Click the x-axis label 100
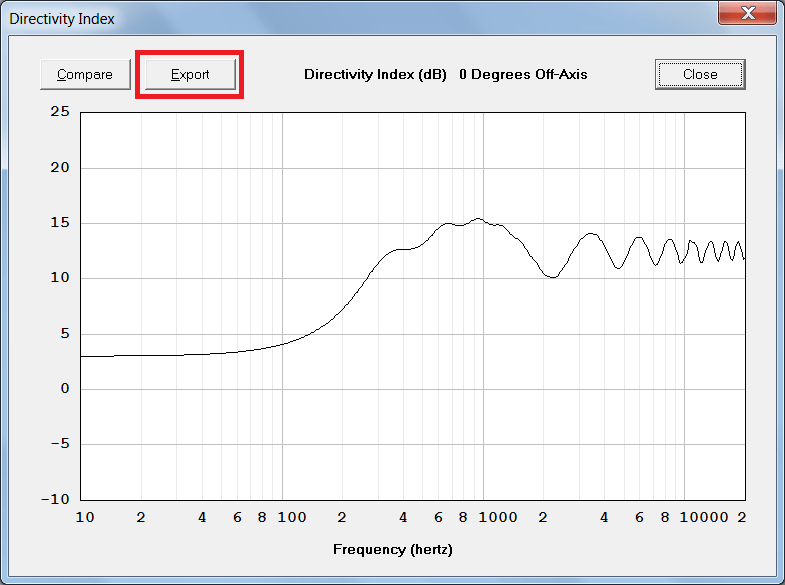The image size is (785, 585). tap(292, 517)
